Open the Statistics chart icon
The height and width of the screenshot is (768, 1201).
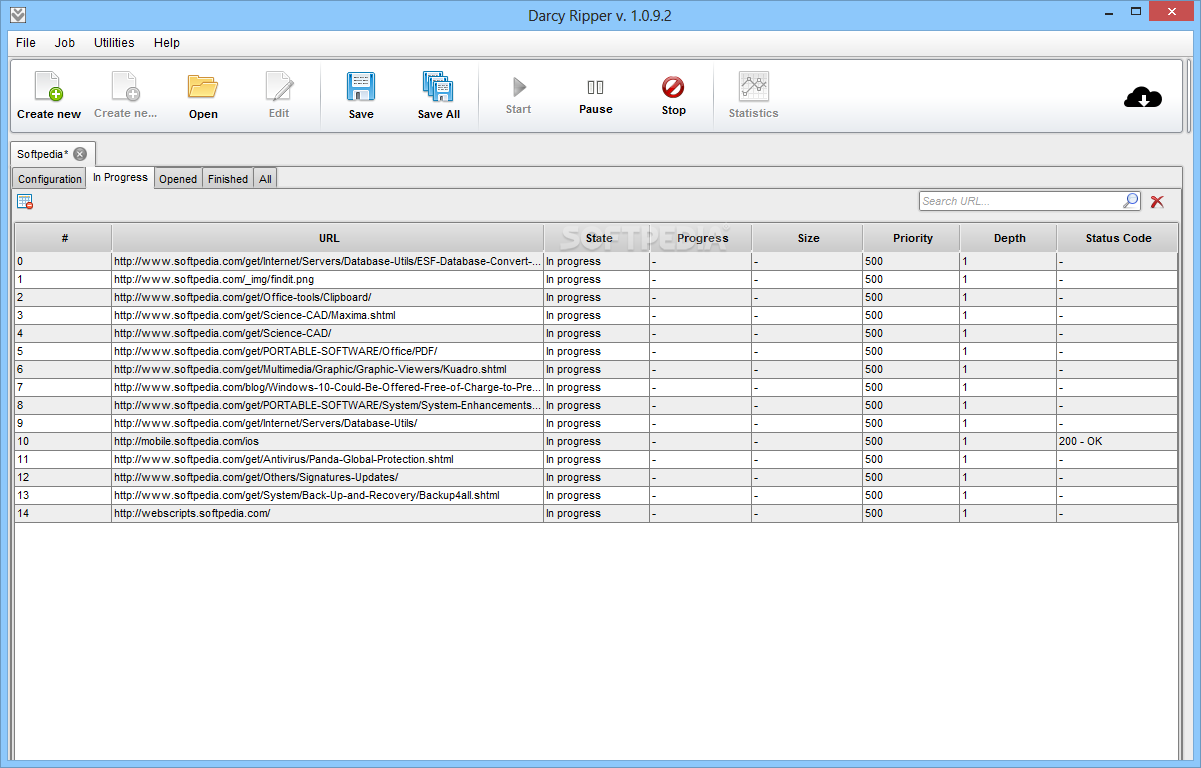(753, 86)
